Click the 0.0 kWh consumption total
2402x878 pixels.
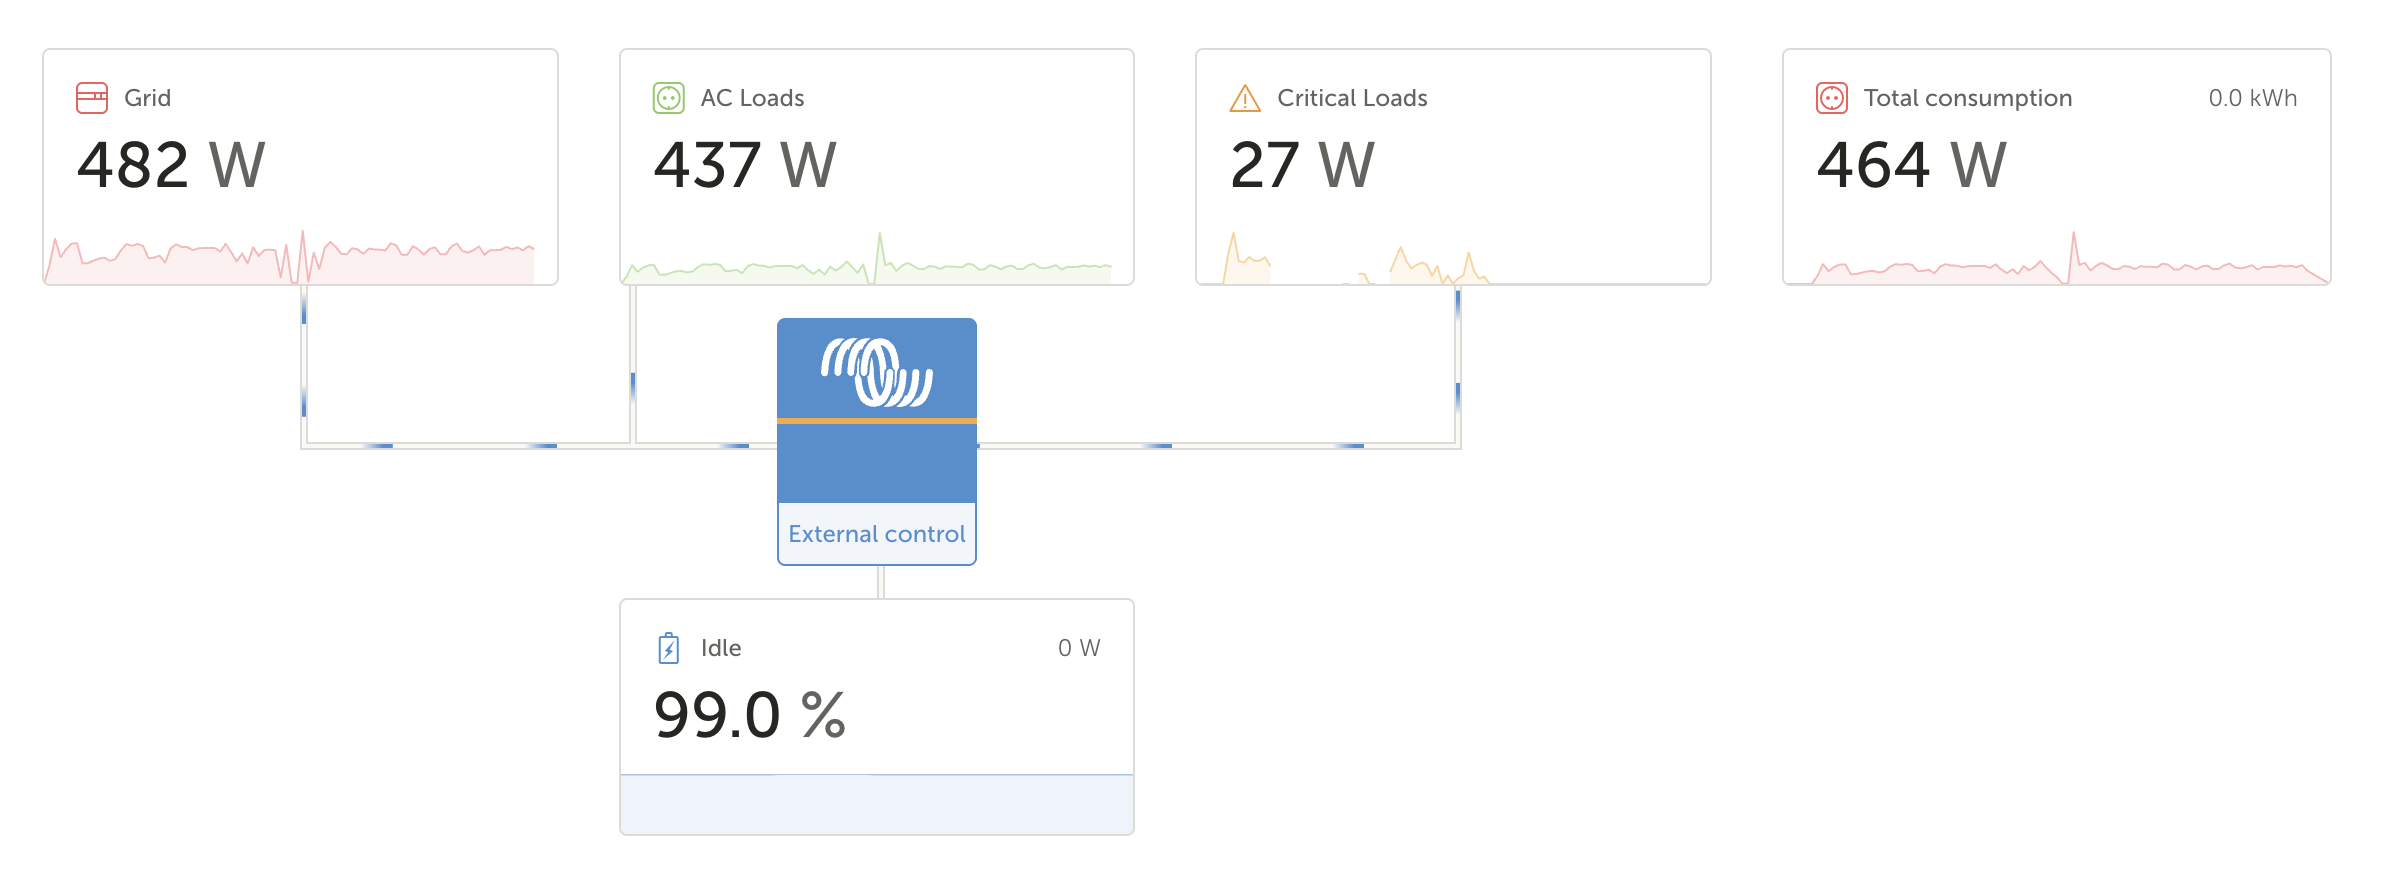pos(2252,98)
